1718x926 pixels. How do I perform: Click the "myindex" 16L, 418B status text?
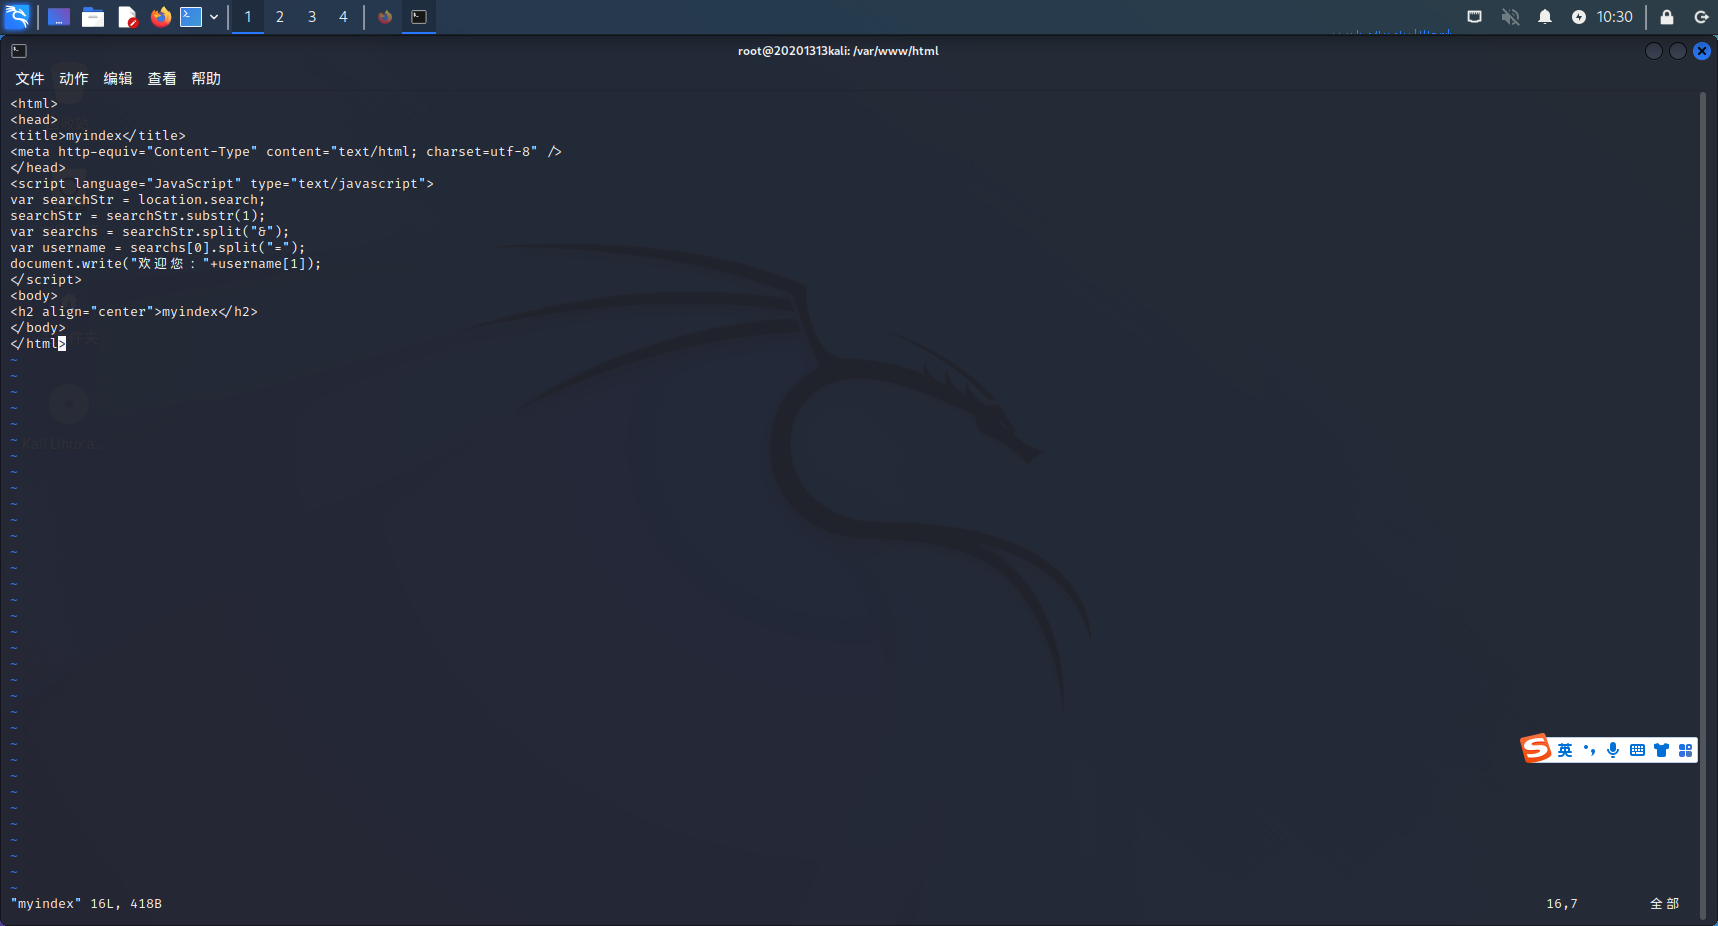coord(86,904)
